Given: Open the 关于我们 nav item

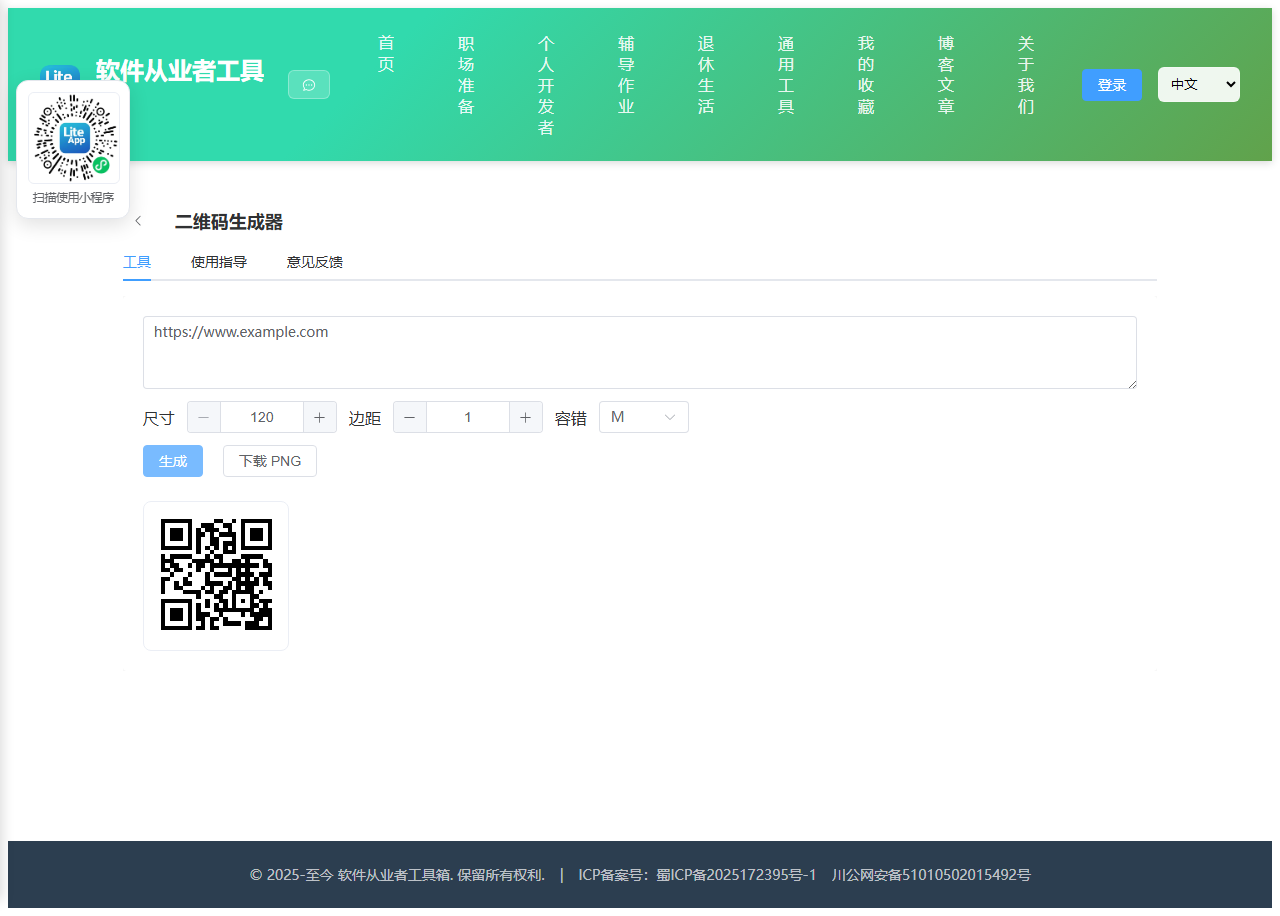Looking at the screenshot, I should pos(1026,75).
